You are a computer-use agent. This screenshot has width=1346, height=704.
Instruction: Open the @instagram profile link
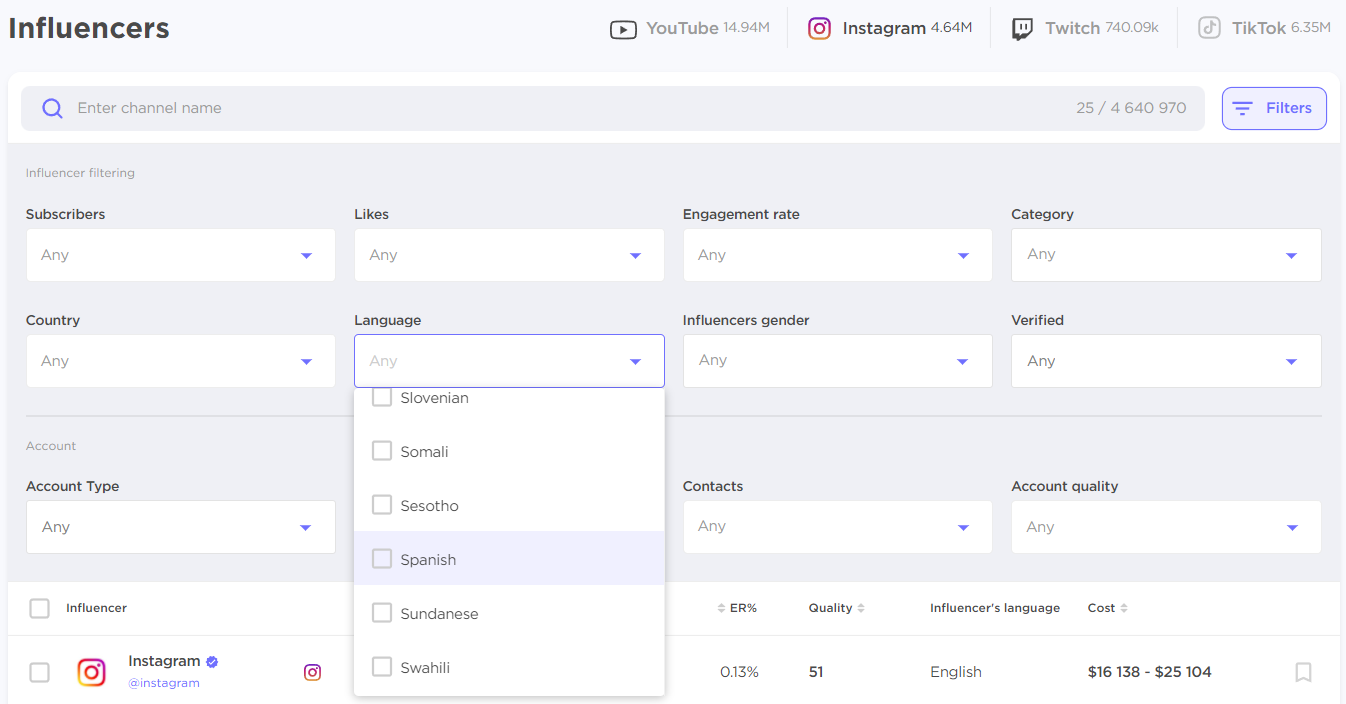pyautogui.click(x=164, y=683)
